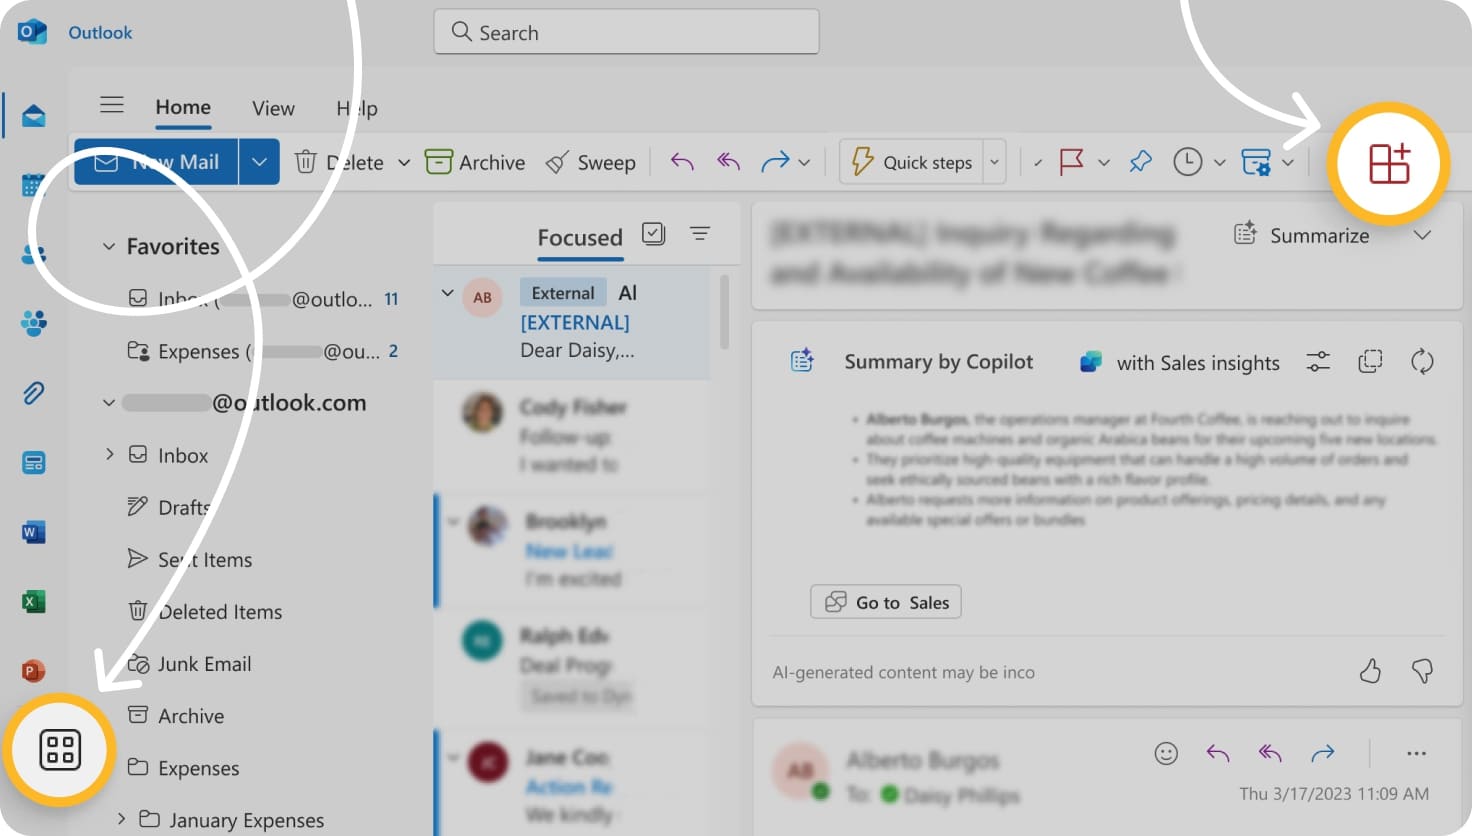
Task: Click the Go to Sales button
Action: coord(886,602)
